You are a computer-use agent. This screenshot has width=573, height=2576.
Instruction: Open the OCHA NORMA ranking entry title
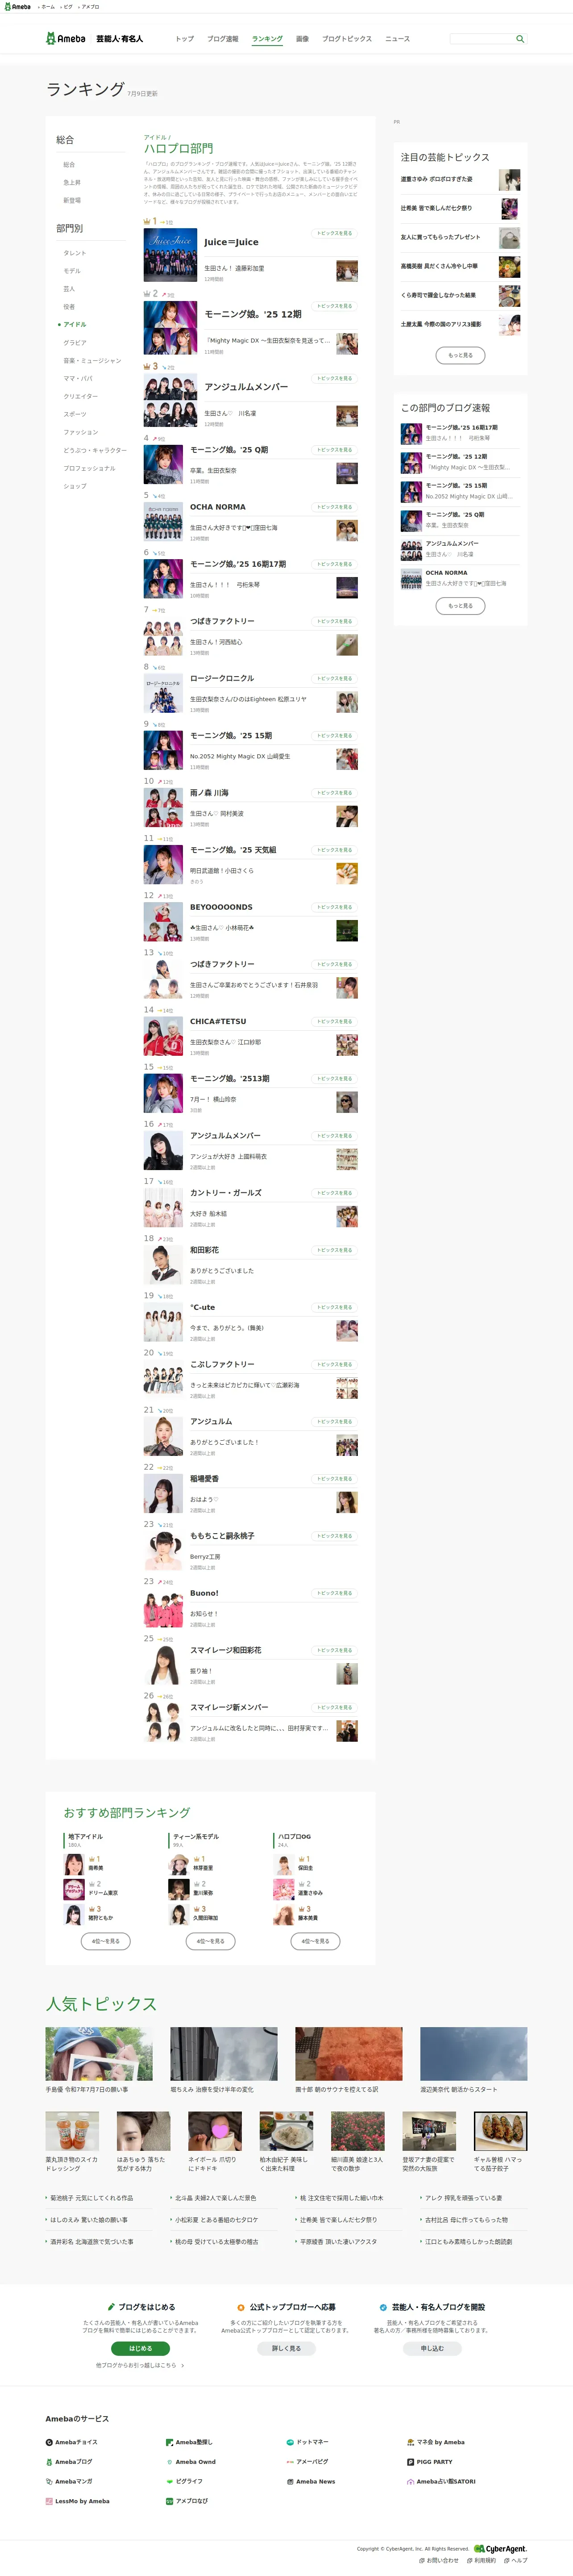218,507
